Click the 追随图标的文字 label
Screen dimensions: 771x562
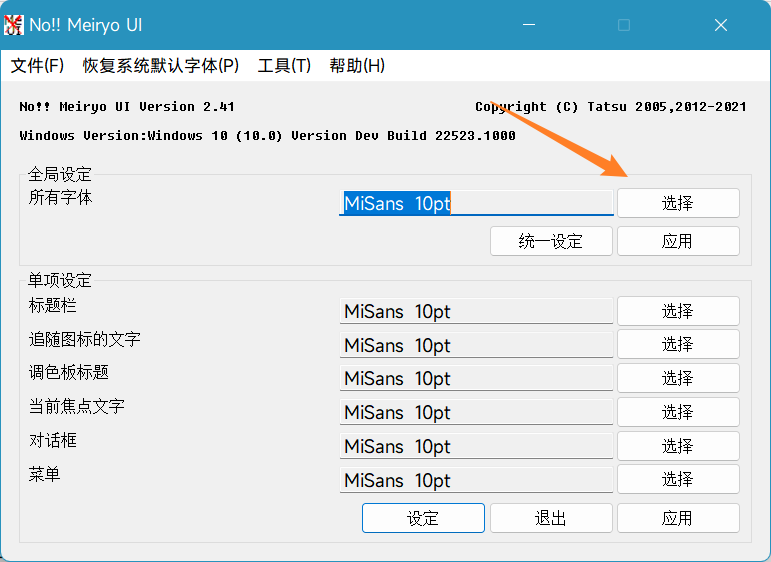click(85, 339)
